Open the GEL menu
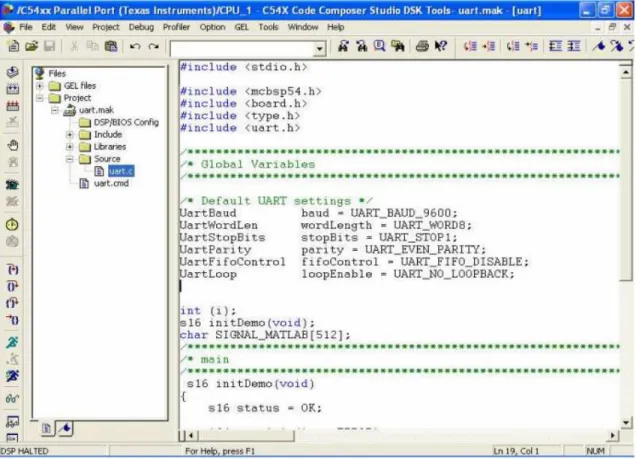The height and width of the screenshot is (459, 639). (x=241, y=27)
